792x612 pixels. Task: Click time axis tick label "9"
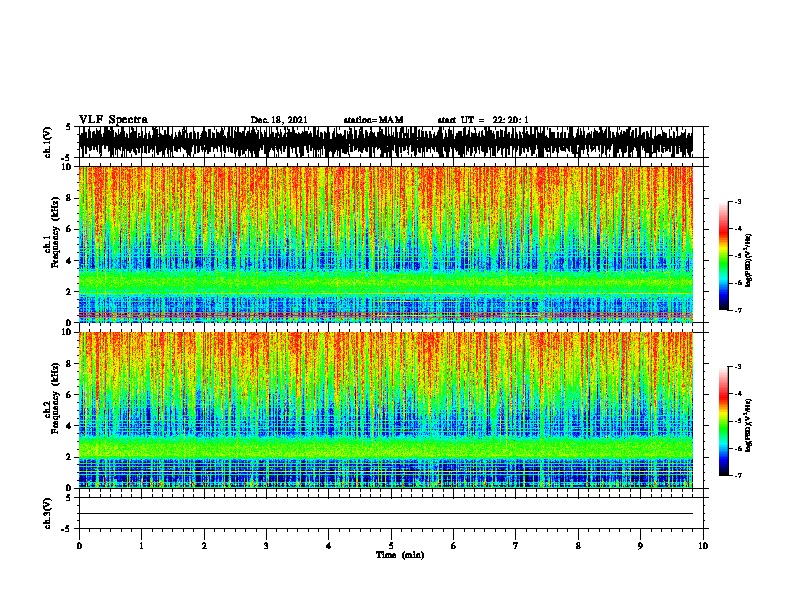(x=640, y=546)
